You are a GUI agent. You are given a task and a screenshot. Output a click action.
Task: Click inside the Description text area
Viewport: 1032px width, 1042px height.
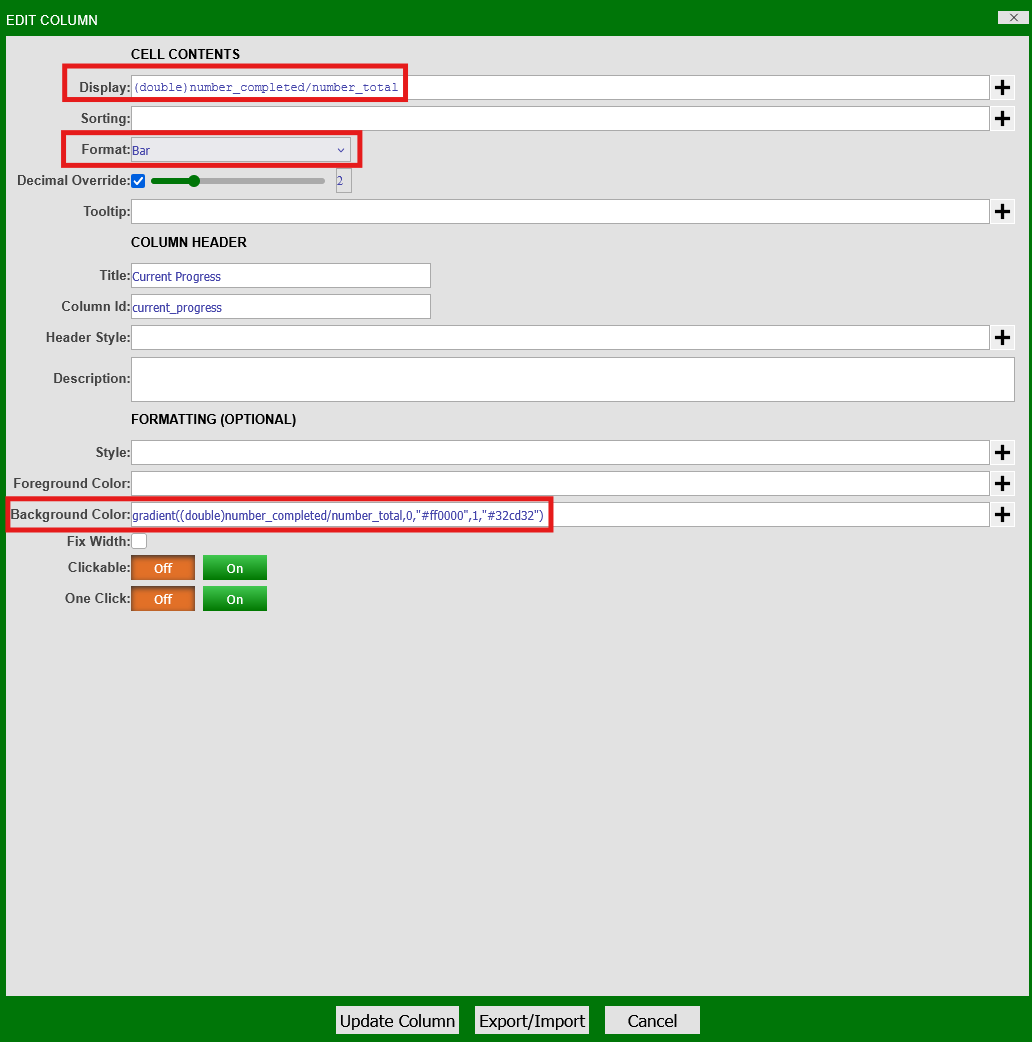click(572, 379)
